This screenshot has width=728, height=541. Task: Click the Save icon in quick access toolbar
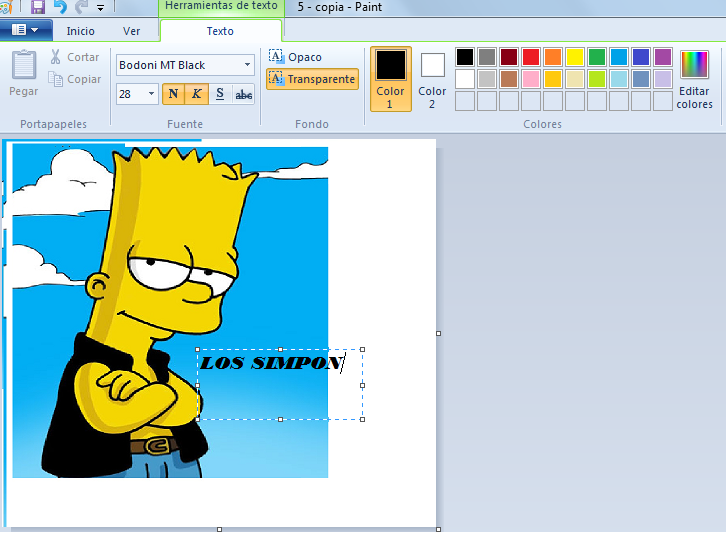(x=38, y=7)
